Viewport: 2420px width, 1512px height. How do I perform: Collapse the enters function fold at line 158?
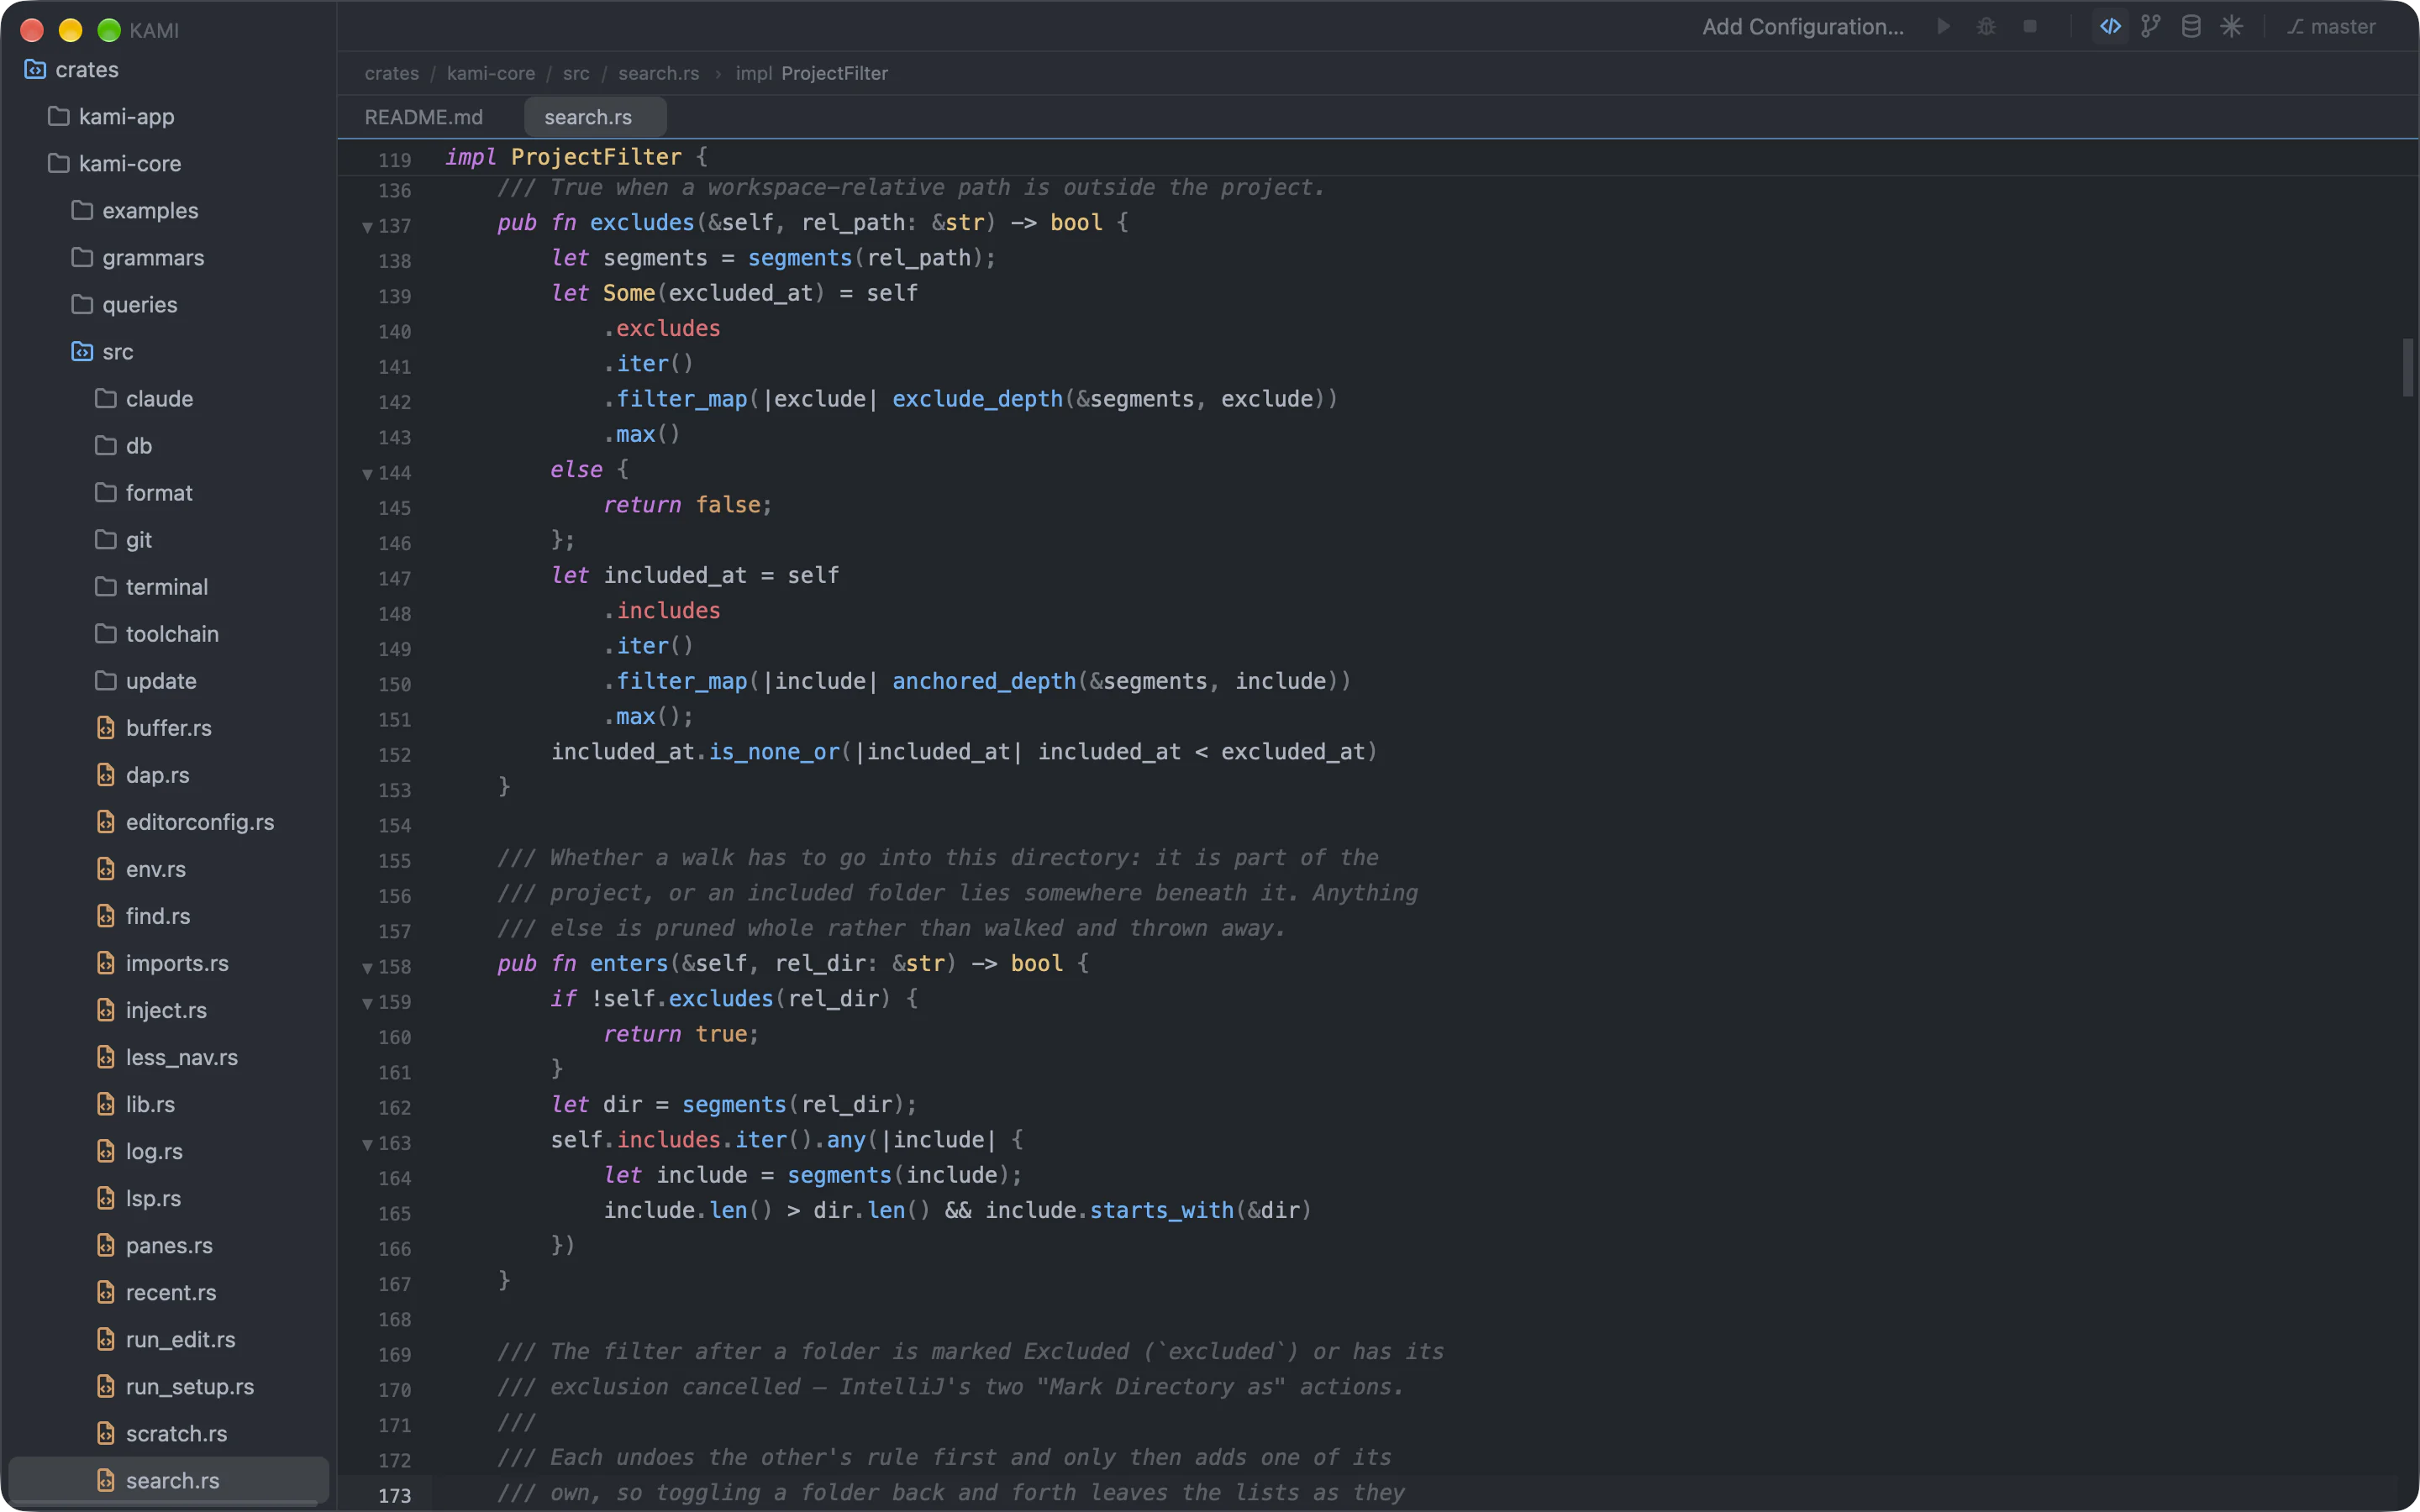[367, 968]
